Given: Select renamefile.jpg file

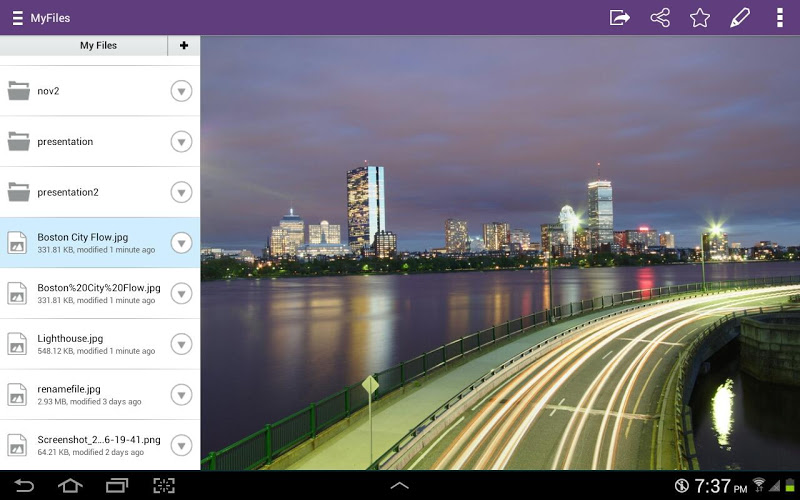Looking at the screenshot, I should tap(100, 394).
